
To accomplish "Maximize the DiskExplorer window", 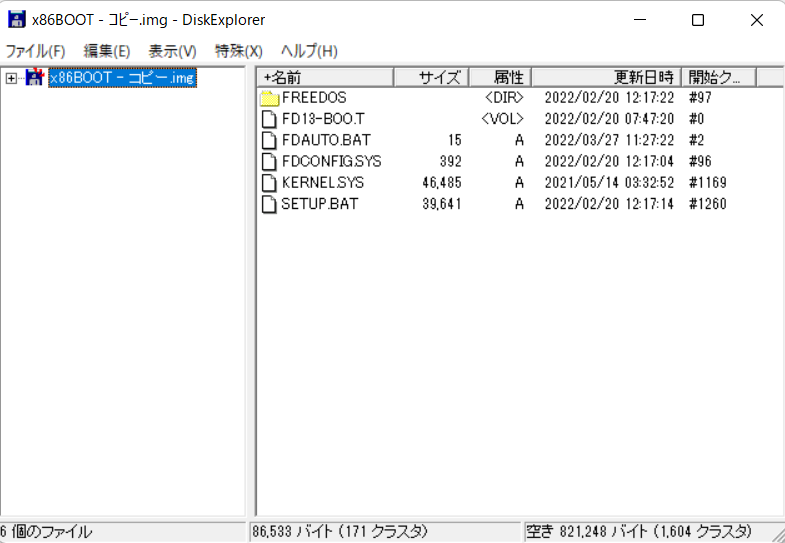I will point(698,20).
